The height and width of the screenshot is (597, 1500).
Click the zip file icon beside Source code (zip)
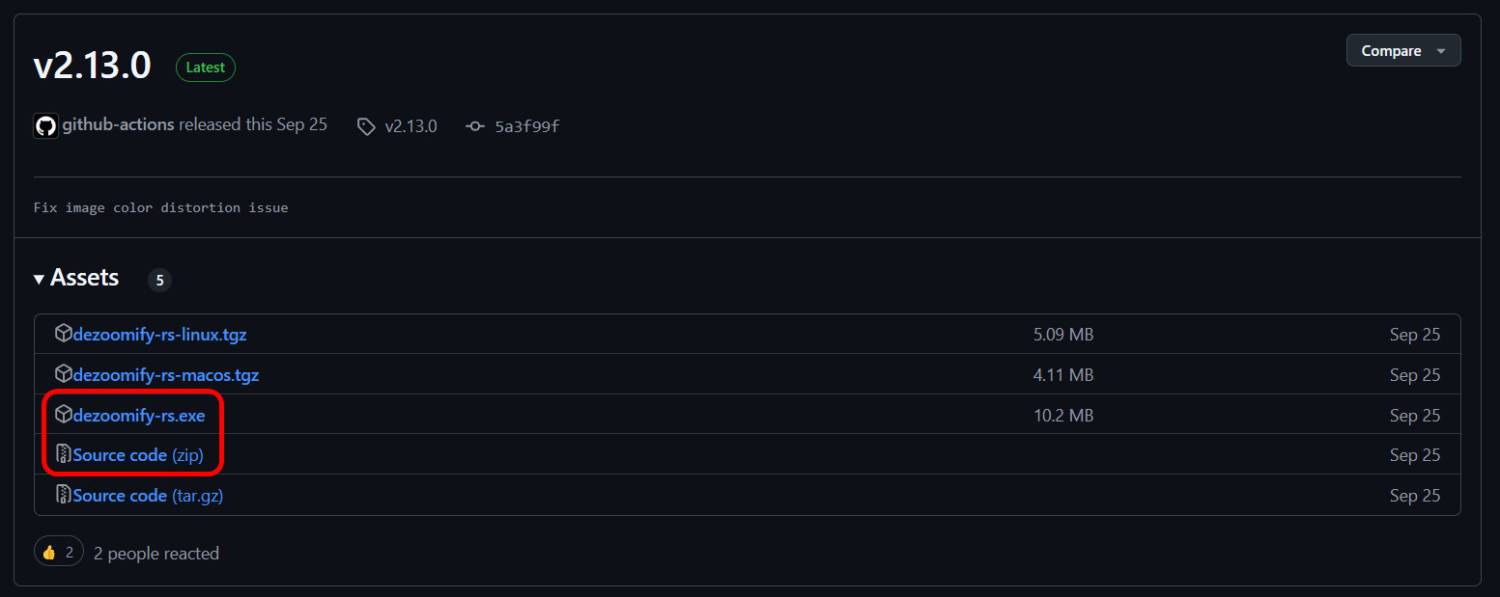tap(63, 454)
